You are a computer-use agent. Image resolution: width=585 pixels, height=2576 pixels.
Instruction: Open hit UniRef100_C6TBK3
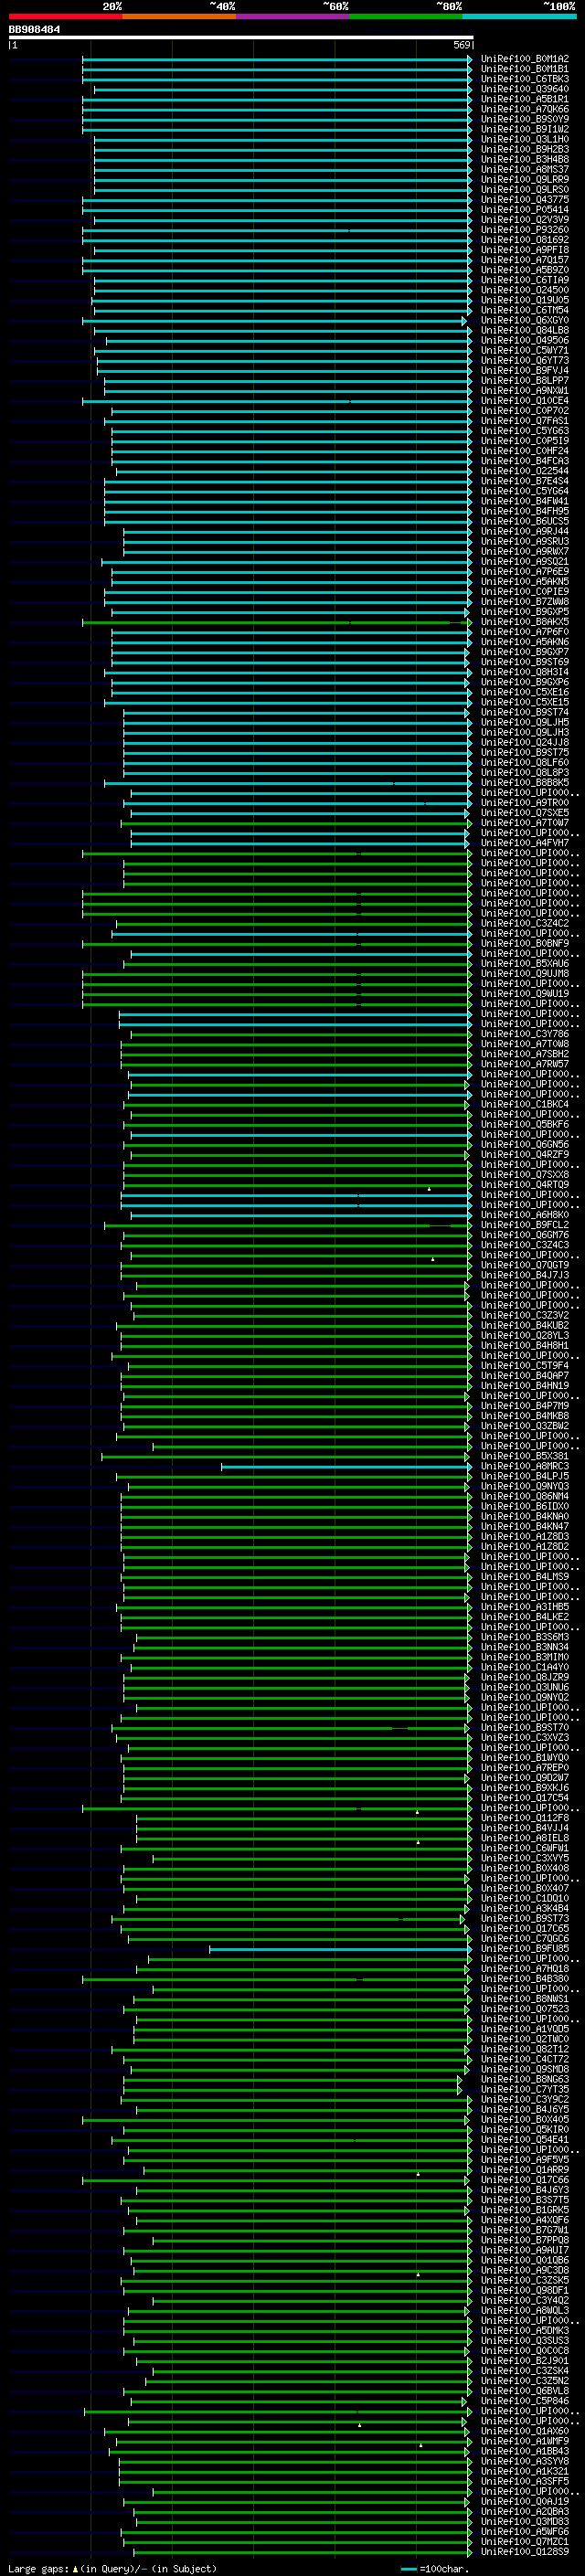(525, 79)
